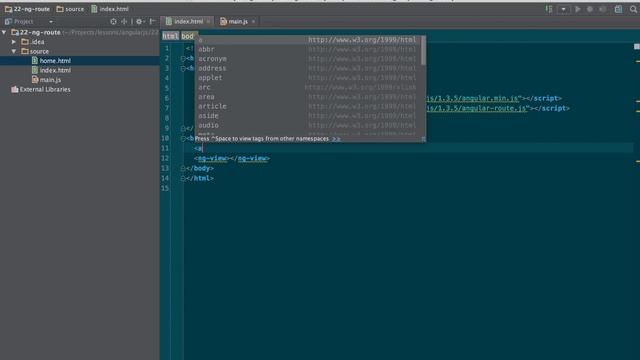Select index.html in the project tree
The image size is (640, 360).
[x=80, y=70]
